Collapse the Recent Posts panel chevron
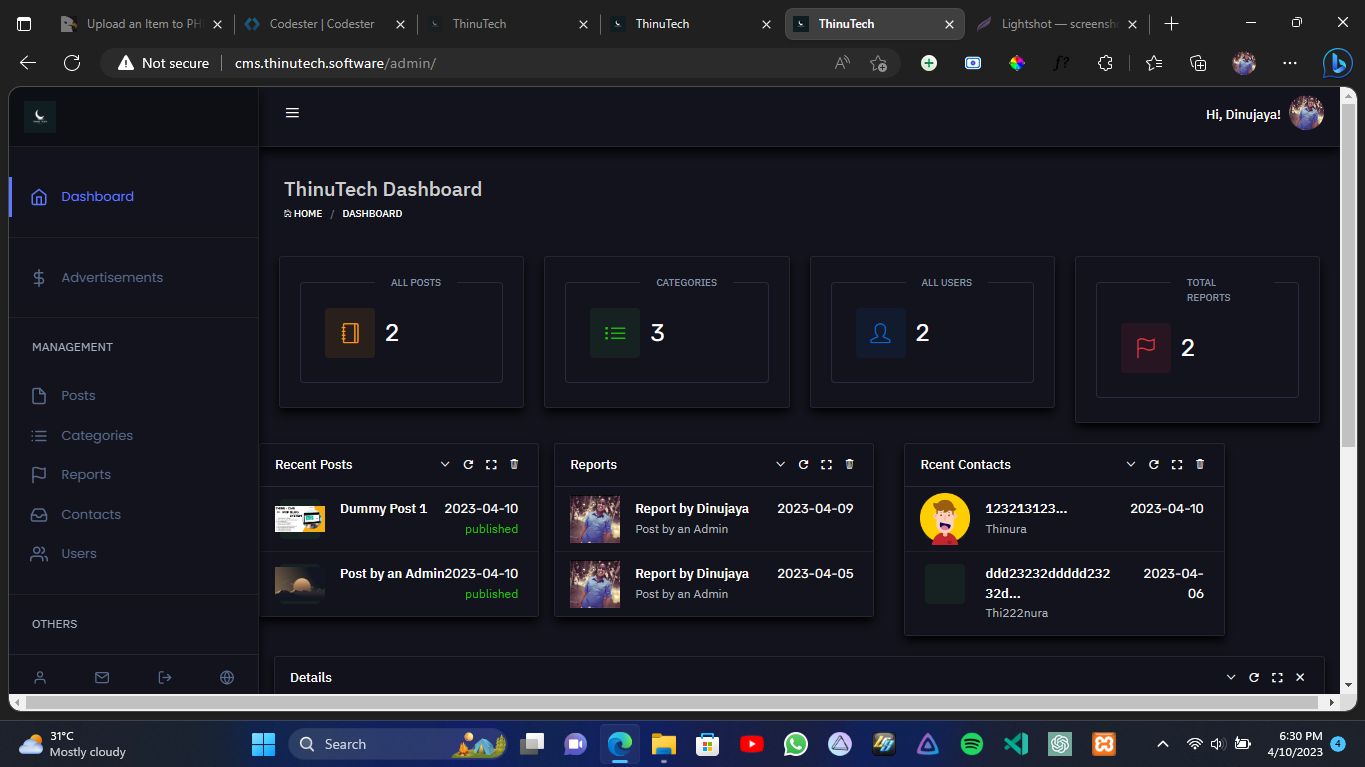 (x=445, y=464)
